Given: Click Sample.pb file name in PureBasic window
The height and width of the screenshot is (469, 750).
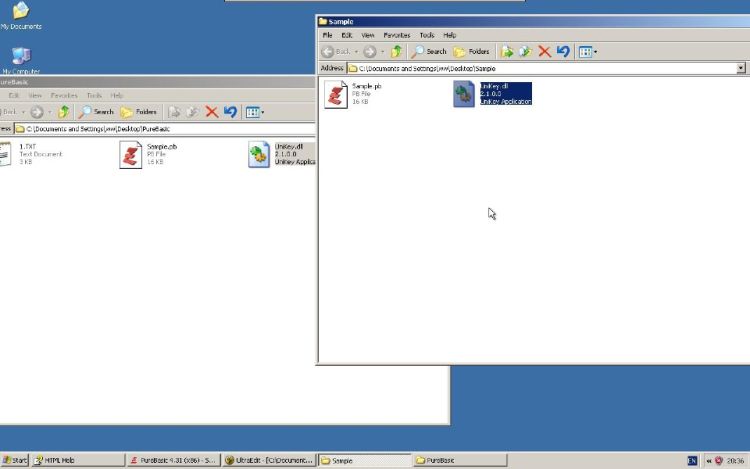Looking at the screenshot, I should click(x=162, y=146).
